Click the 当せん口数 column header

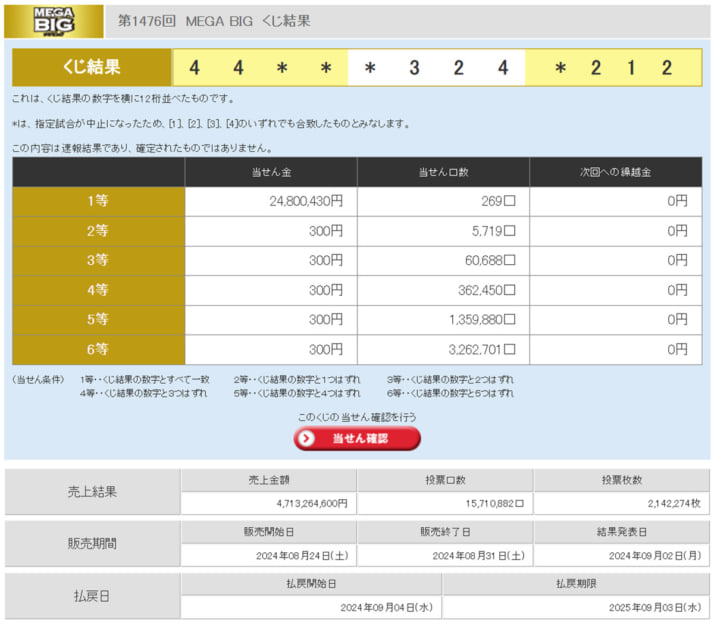444,172
